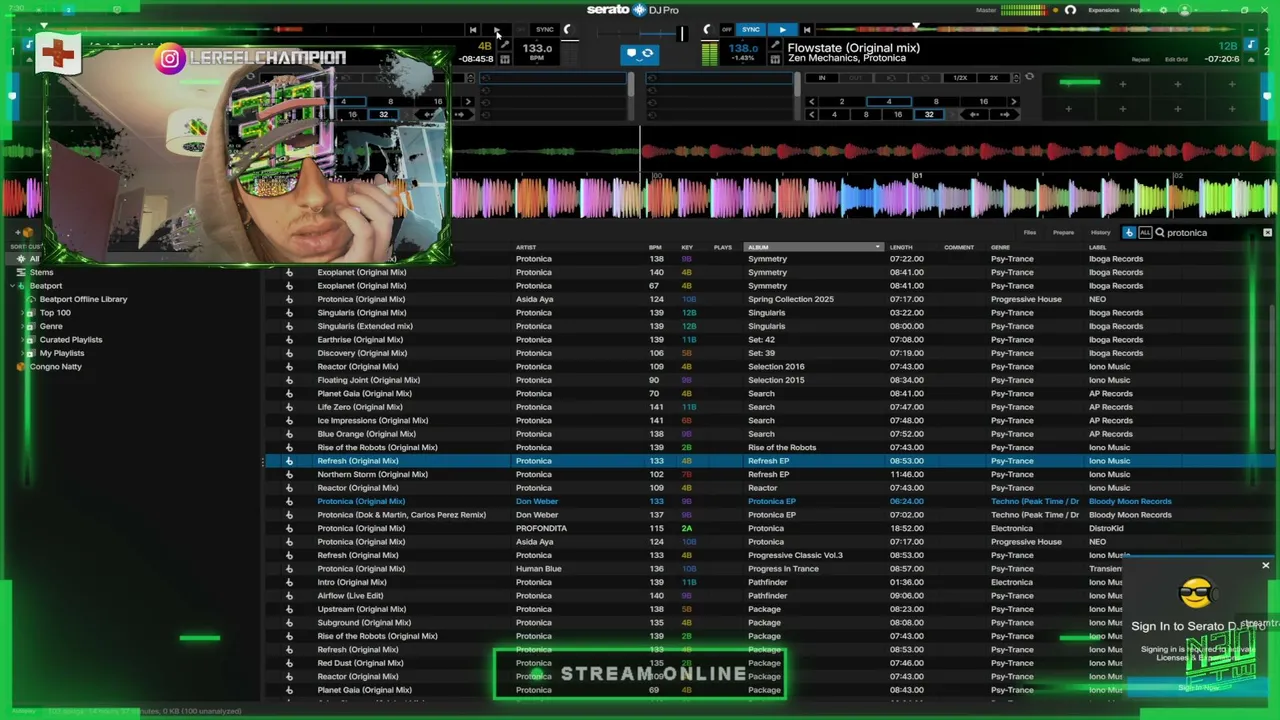This screenshot has height=720, width=1280.
Task: Click Stems icon in sidebar
Action: tap(21, 272)
